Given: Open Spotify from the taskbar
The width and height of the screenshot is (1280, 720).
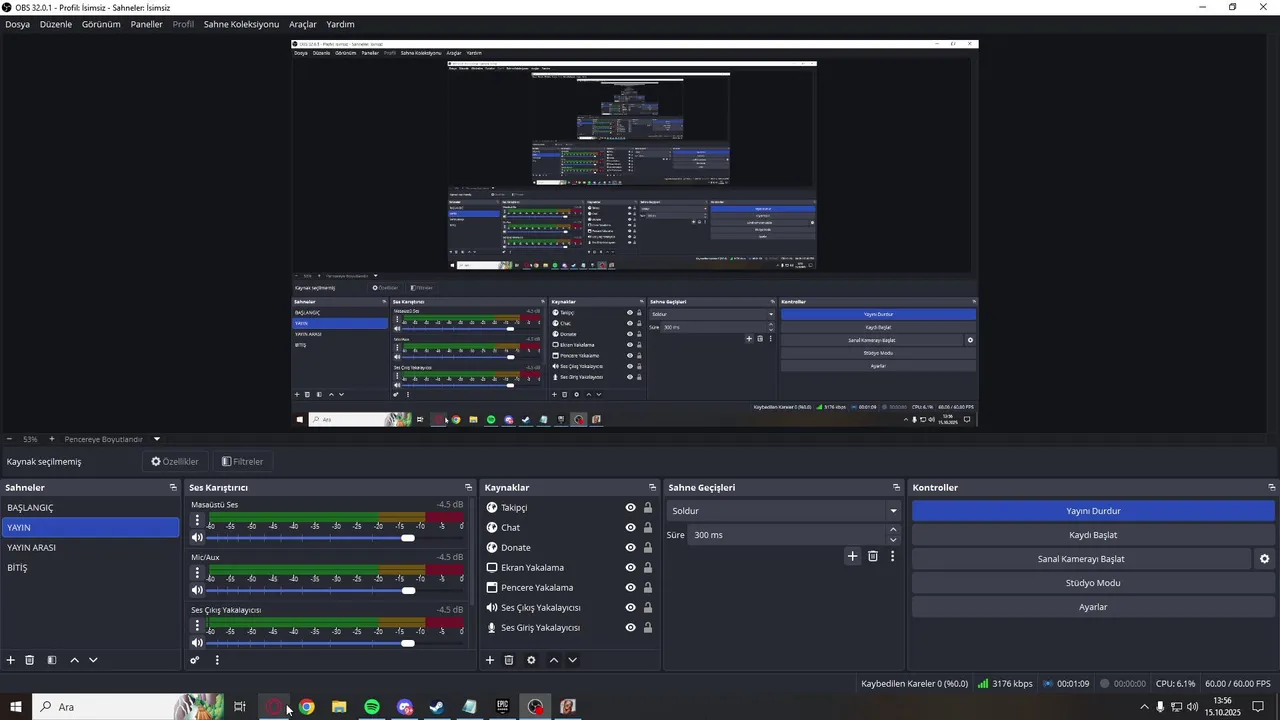Looking at the screenshot, I should click(x=372, y=707).
